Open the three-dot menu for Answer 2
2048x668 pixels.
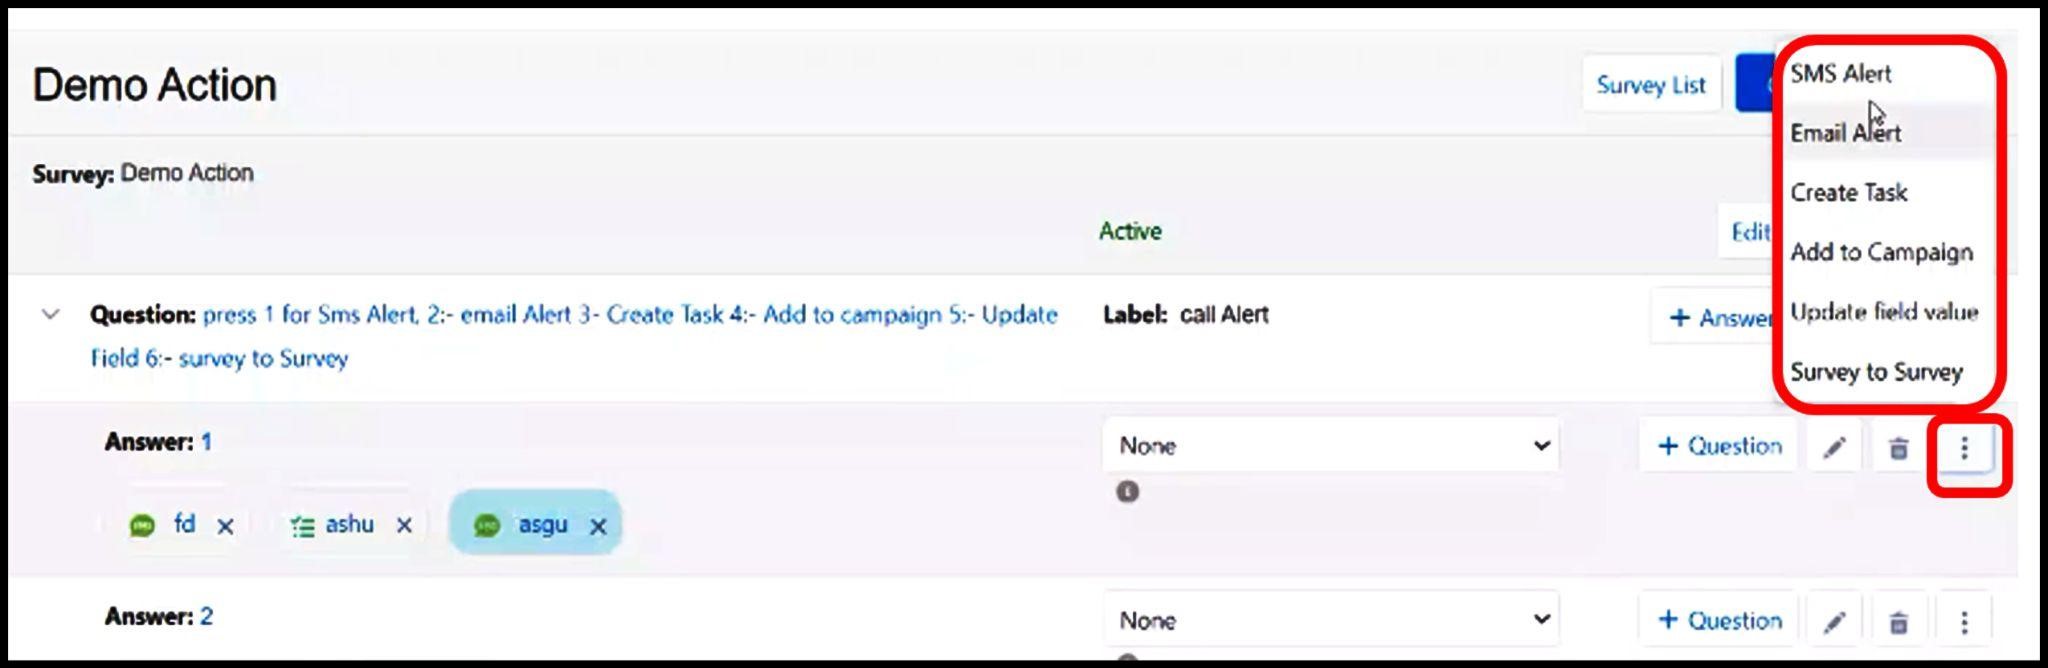1964,622
